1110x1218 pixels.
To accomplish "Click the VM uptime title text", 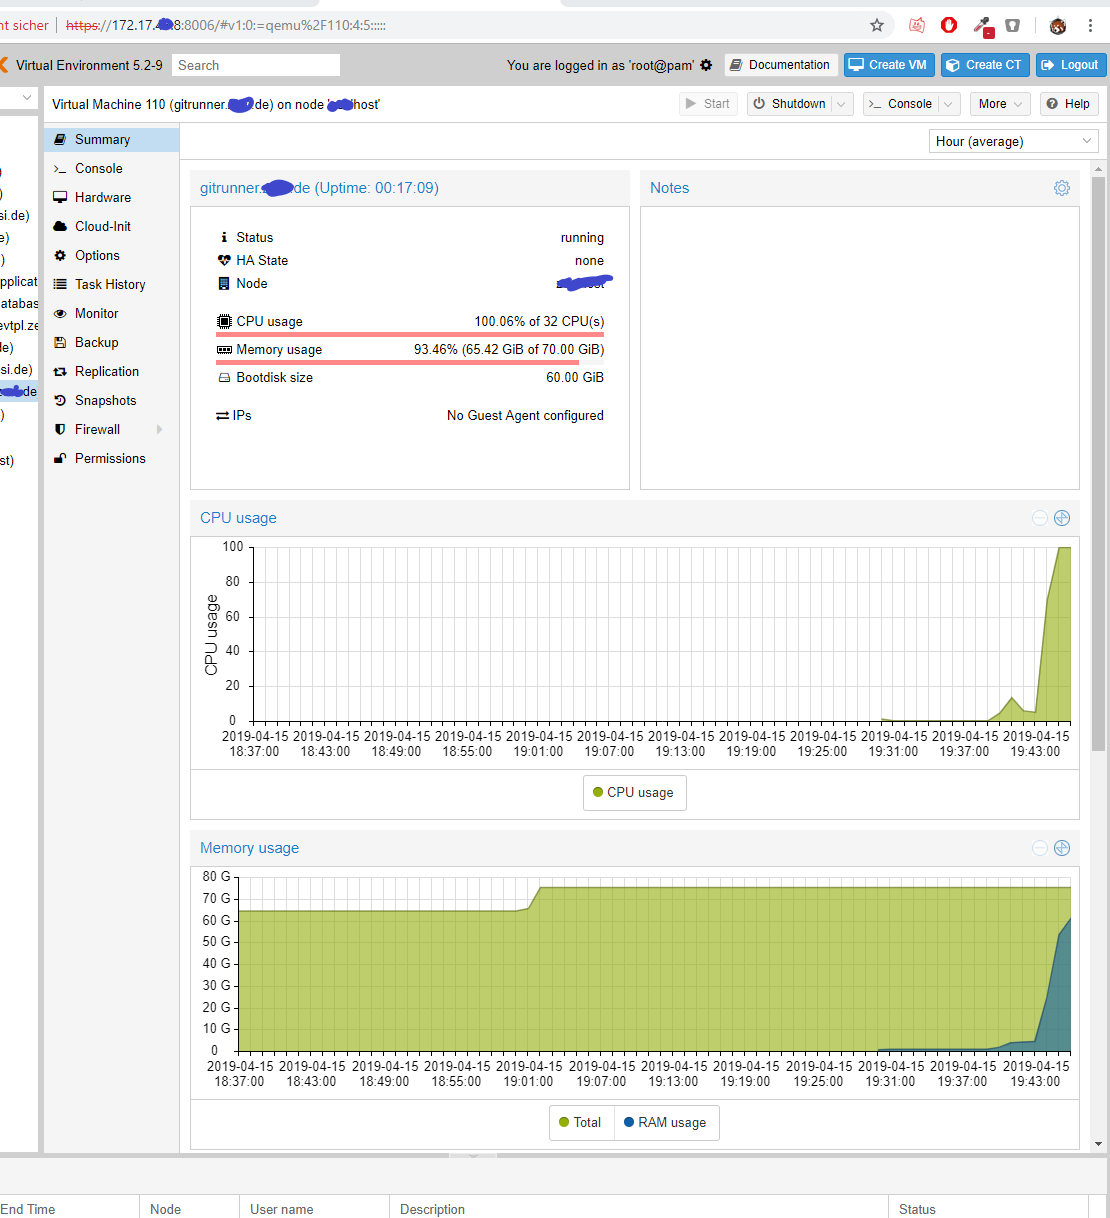I will click(319, 188).
